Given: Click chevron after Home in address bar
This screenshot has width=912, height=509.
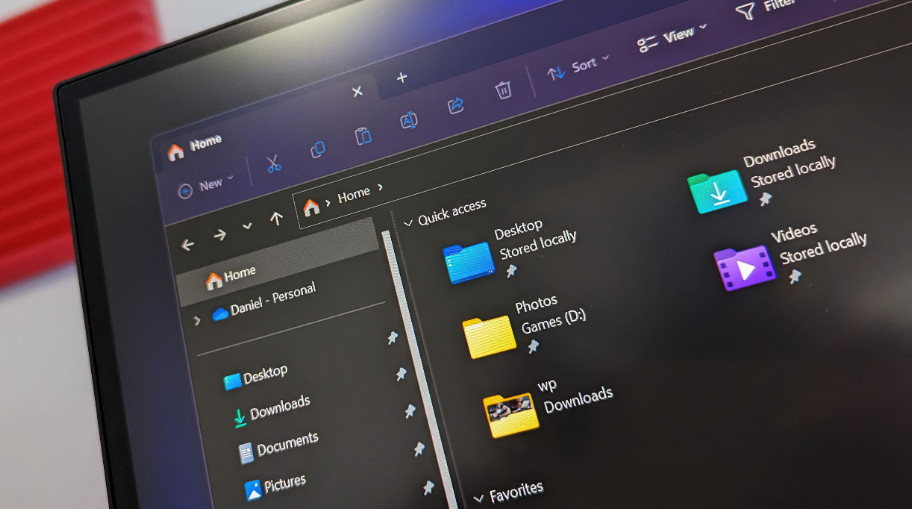Looking at the screenshot, I should click(380, 187).
